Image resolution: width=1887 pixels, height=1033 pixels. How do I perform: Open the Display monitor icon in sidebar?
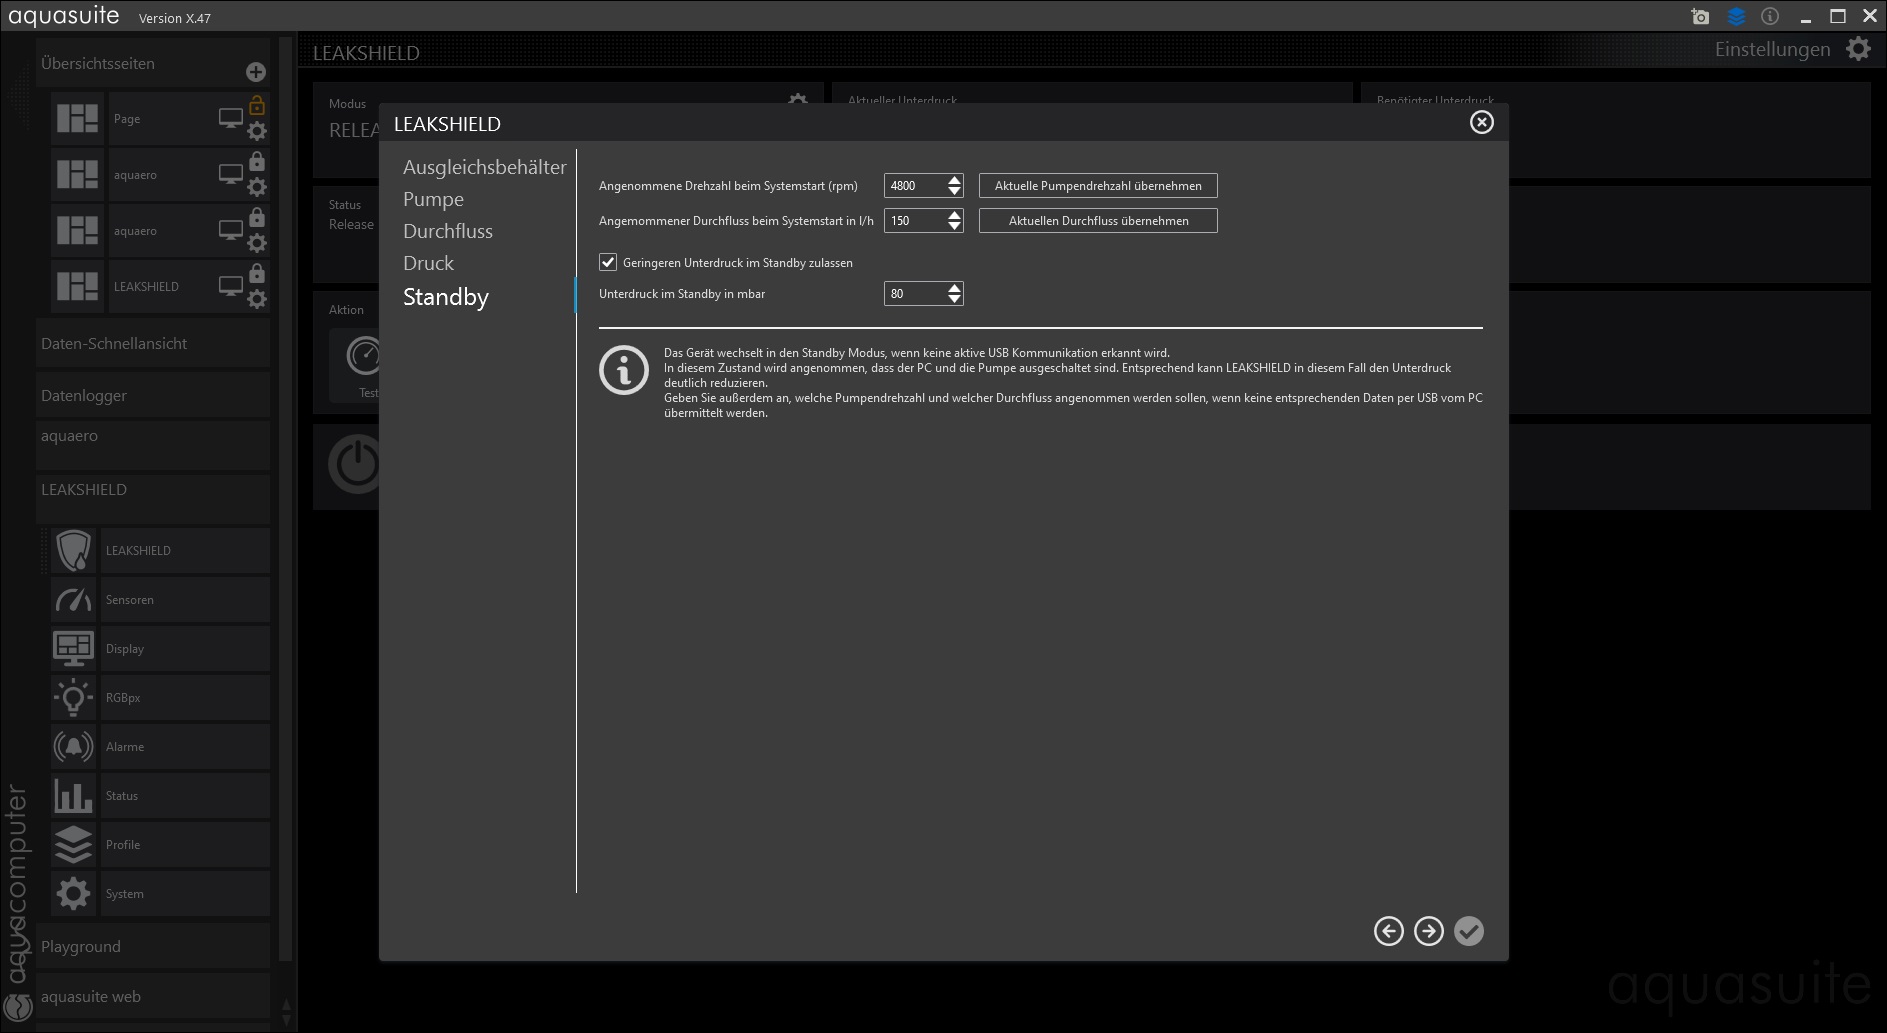tap(74, 648)
